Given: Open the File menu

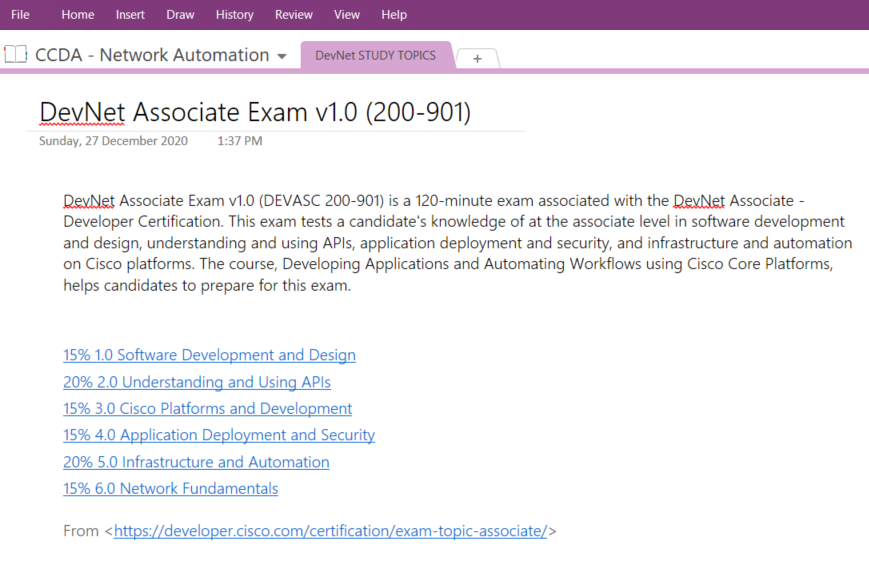Looking at the screenshot, I should (20, 14).
